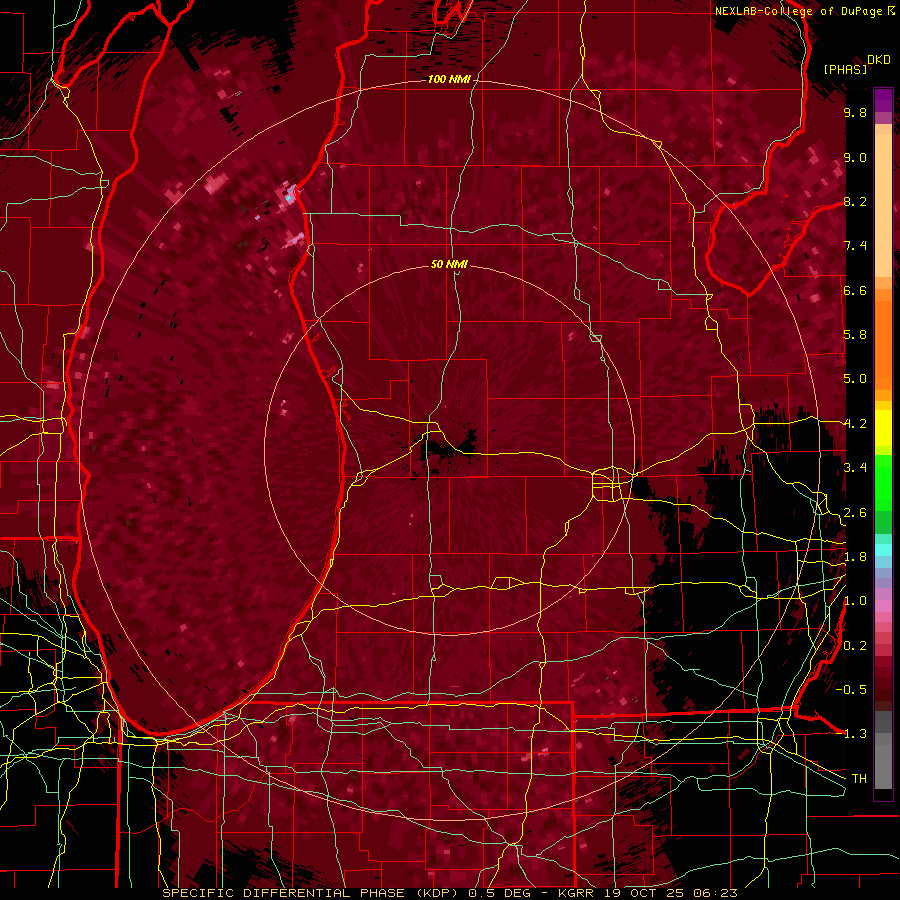The height and width of the screenshot is (900, 900).
Task: Pick the cyan segment of the color bar
Action: [883, 550]
